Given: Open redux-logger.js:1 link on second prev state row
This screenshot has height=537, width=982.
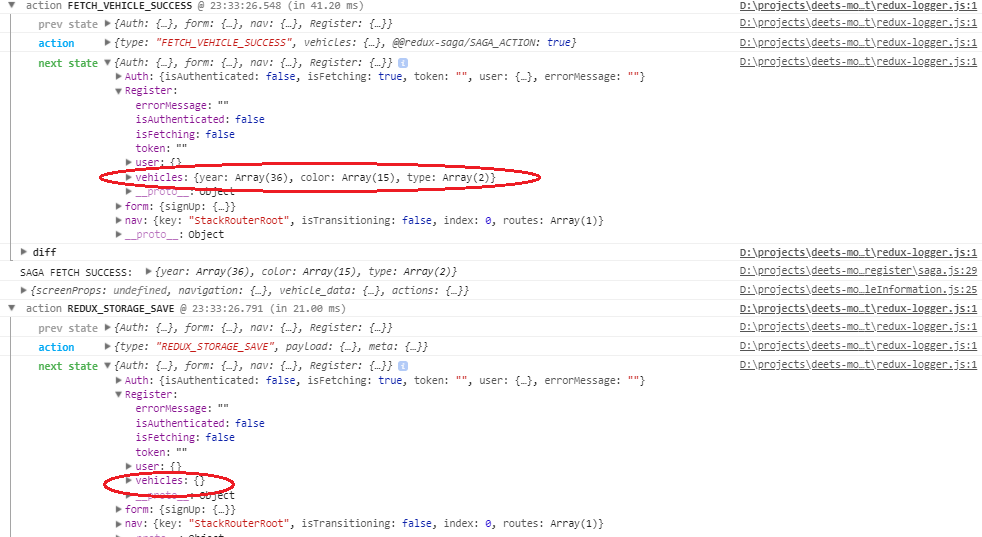Looking at the screenshot, I should (858, 327).
